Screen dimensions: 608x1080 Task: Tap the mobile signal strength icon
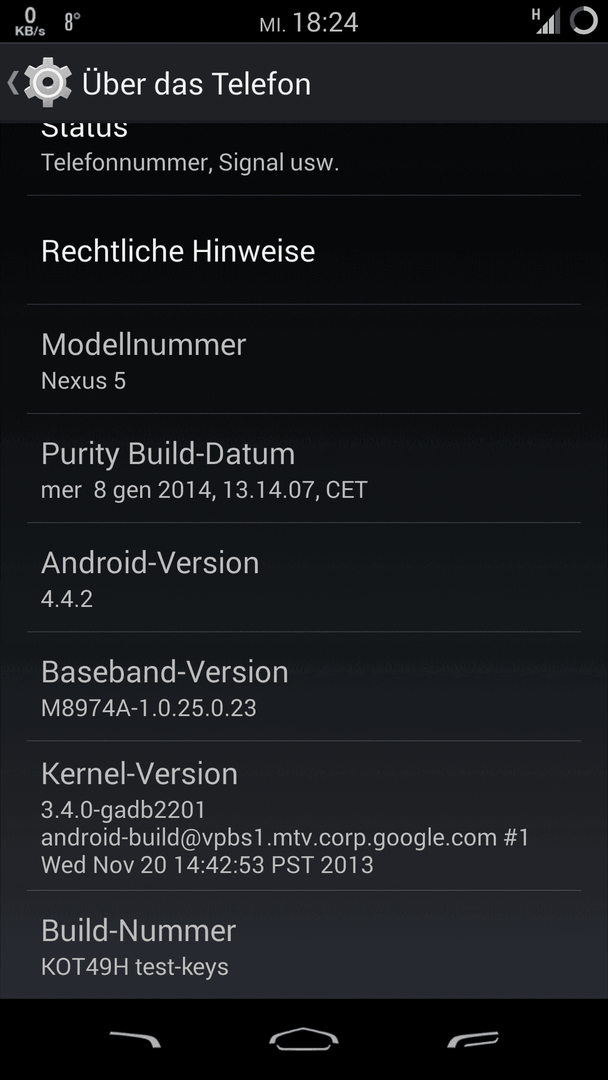[546, 21]
